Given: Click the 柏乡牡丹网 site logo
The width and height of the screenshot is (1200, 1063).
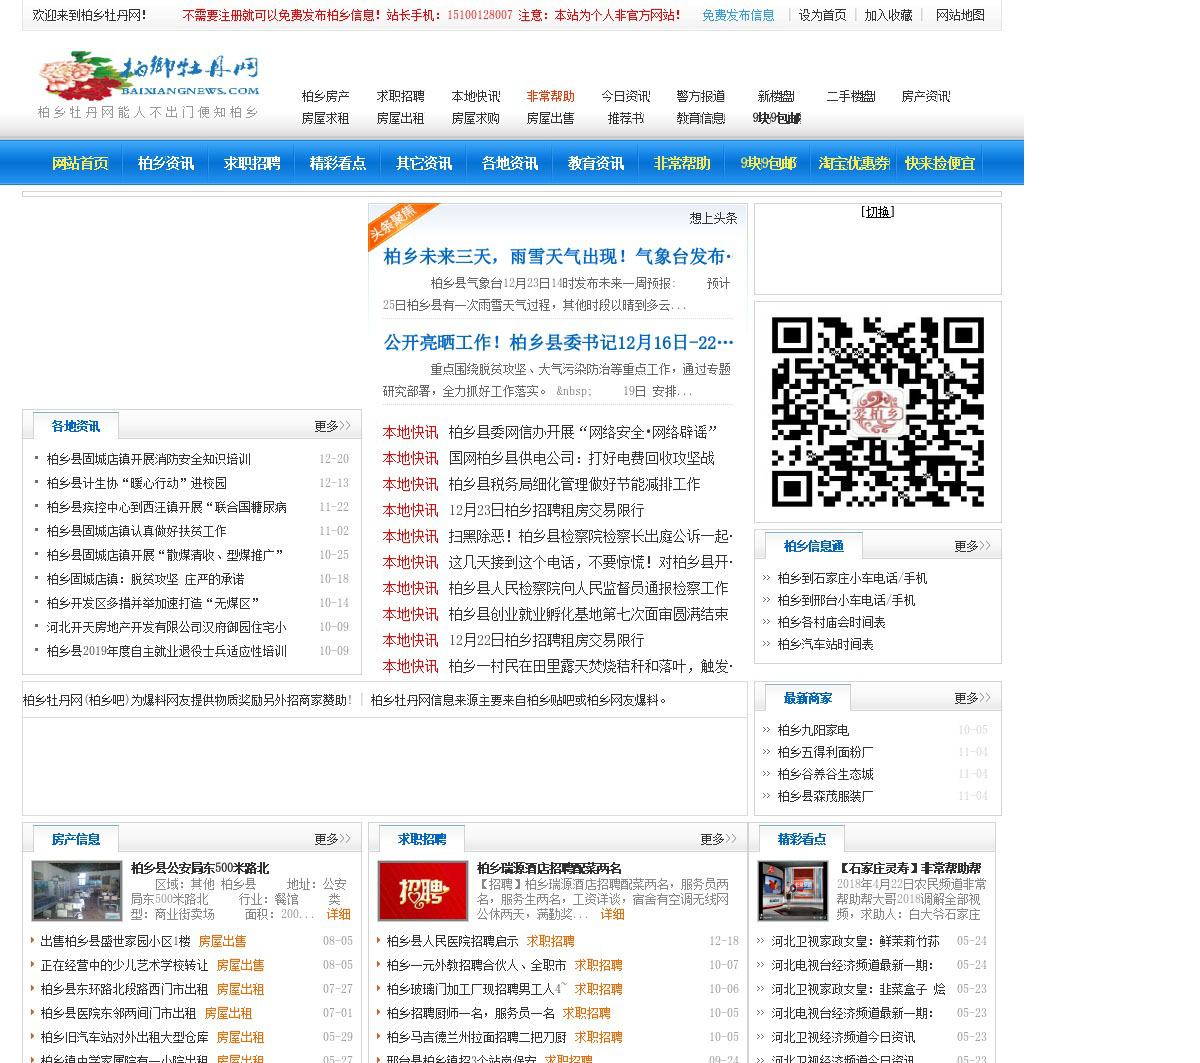Looking at the screenshot, I should point(148,78).
